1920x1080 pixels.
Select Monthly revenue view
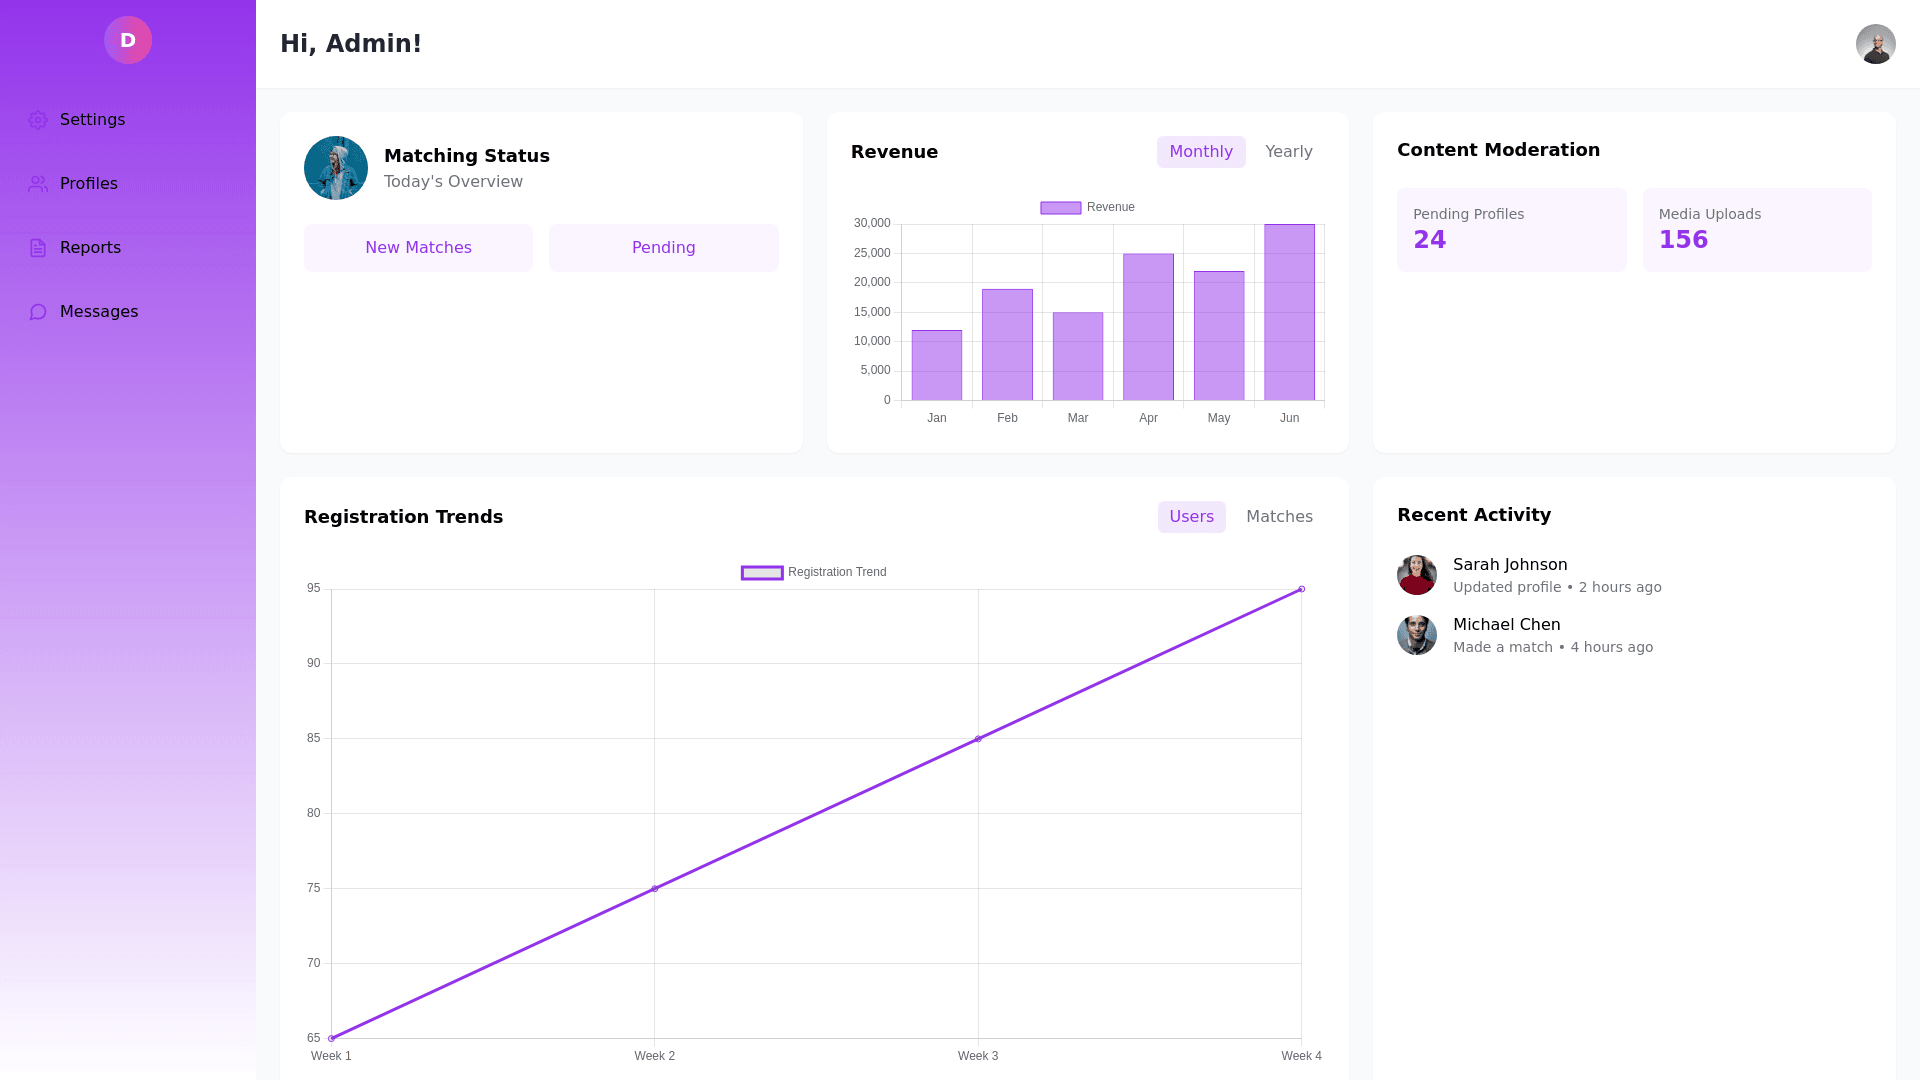coord(1200,152)
